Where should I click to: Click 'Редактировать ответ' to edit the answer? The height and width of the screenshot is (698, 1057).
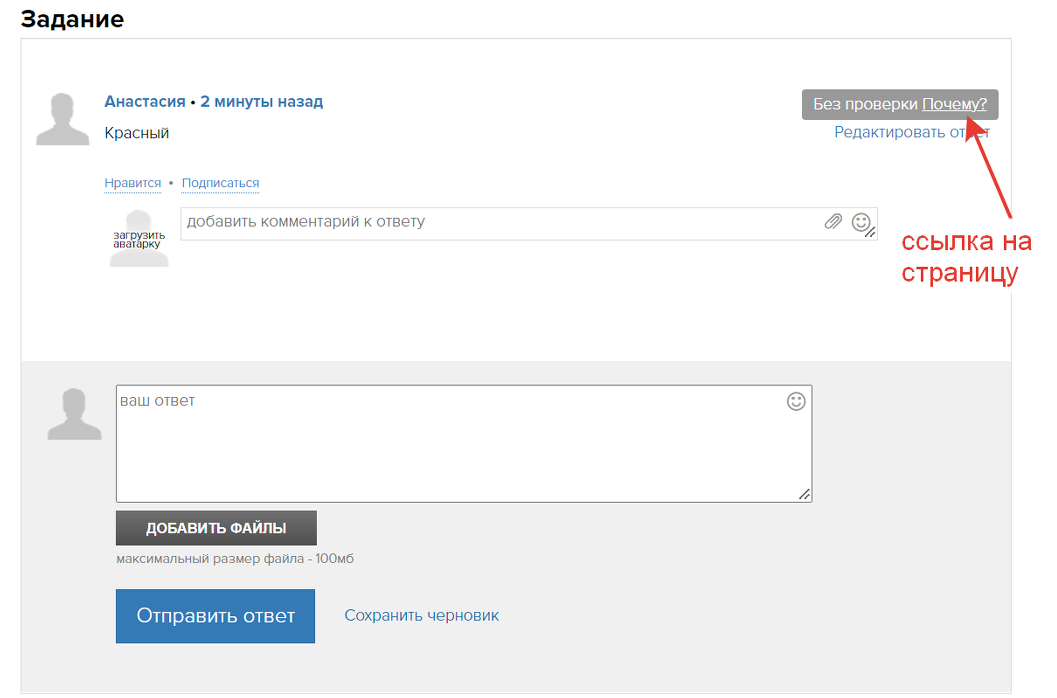click(x=911, y=132)
